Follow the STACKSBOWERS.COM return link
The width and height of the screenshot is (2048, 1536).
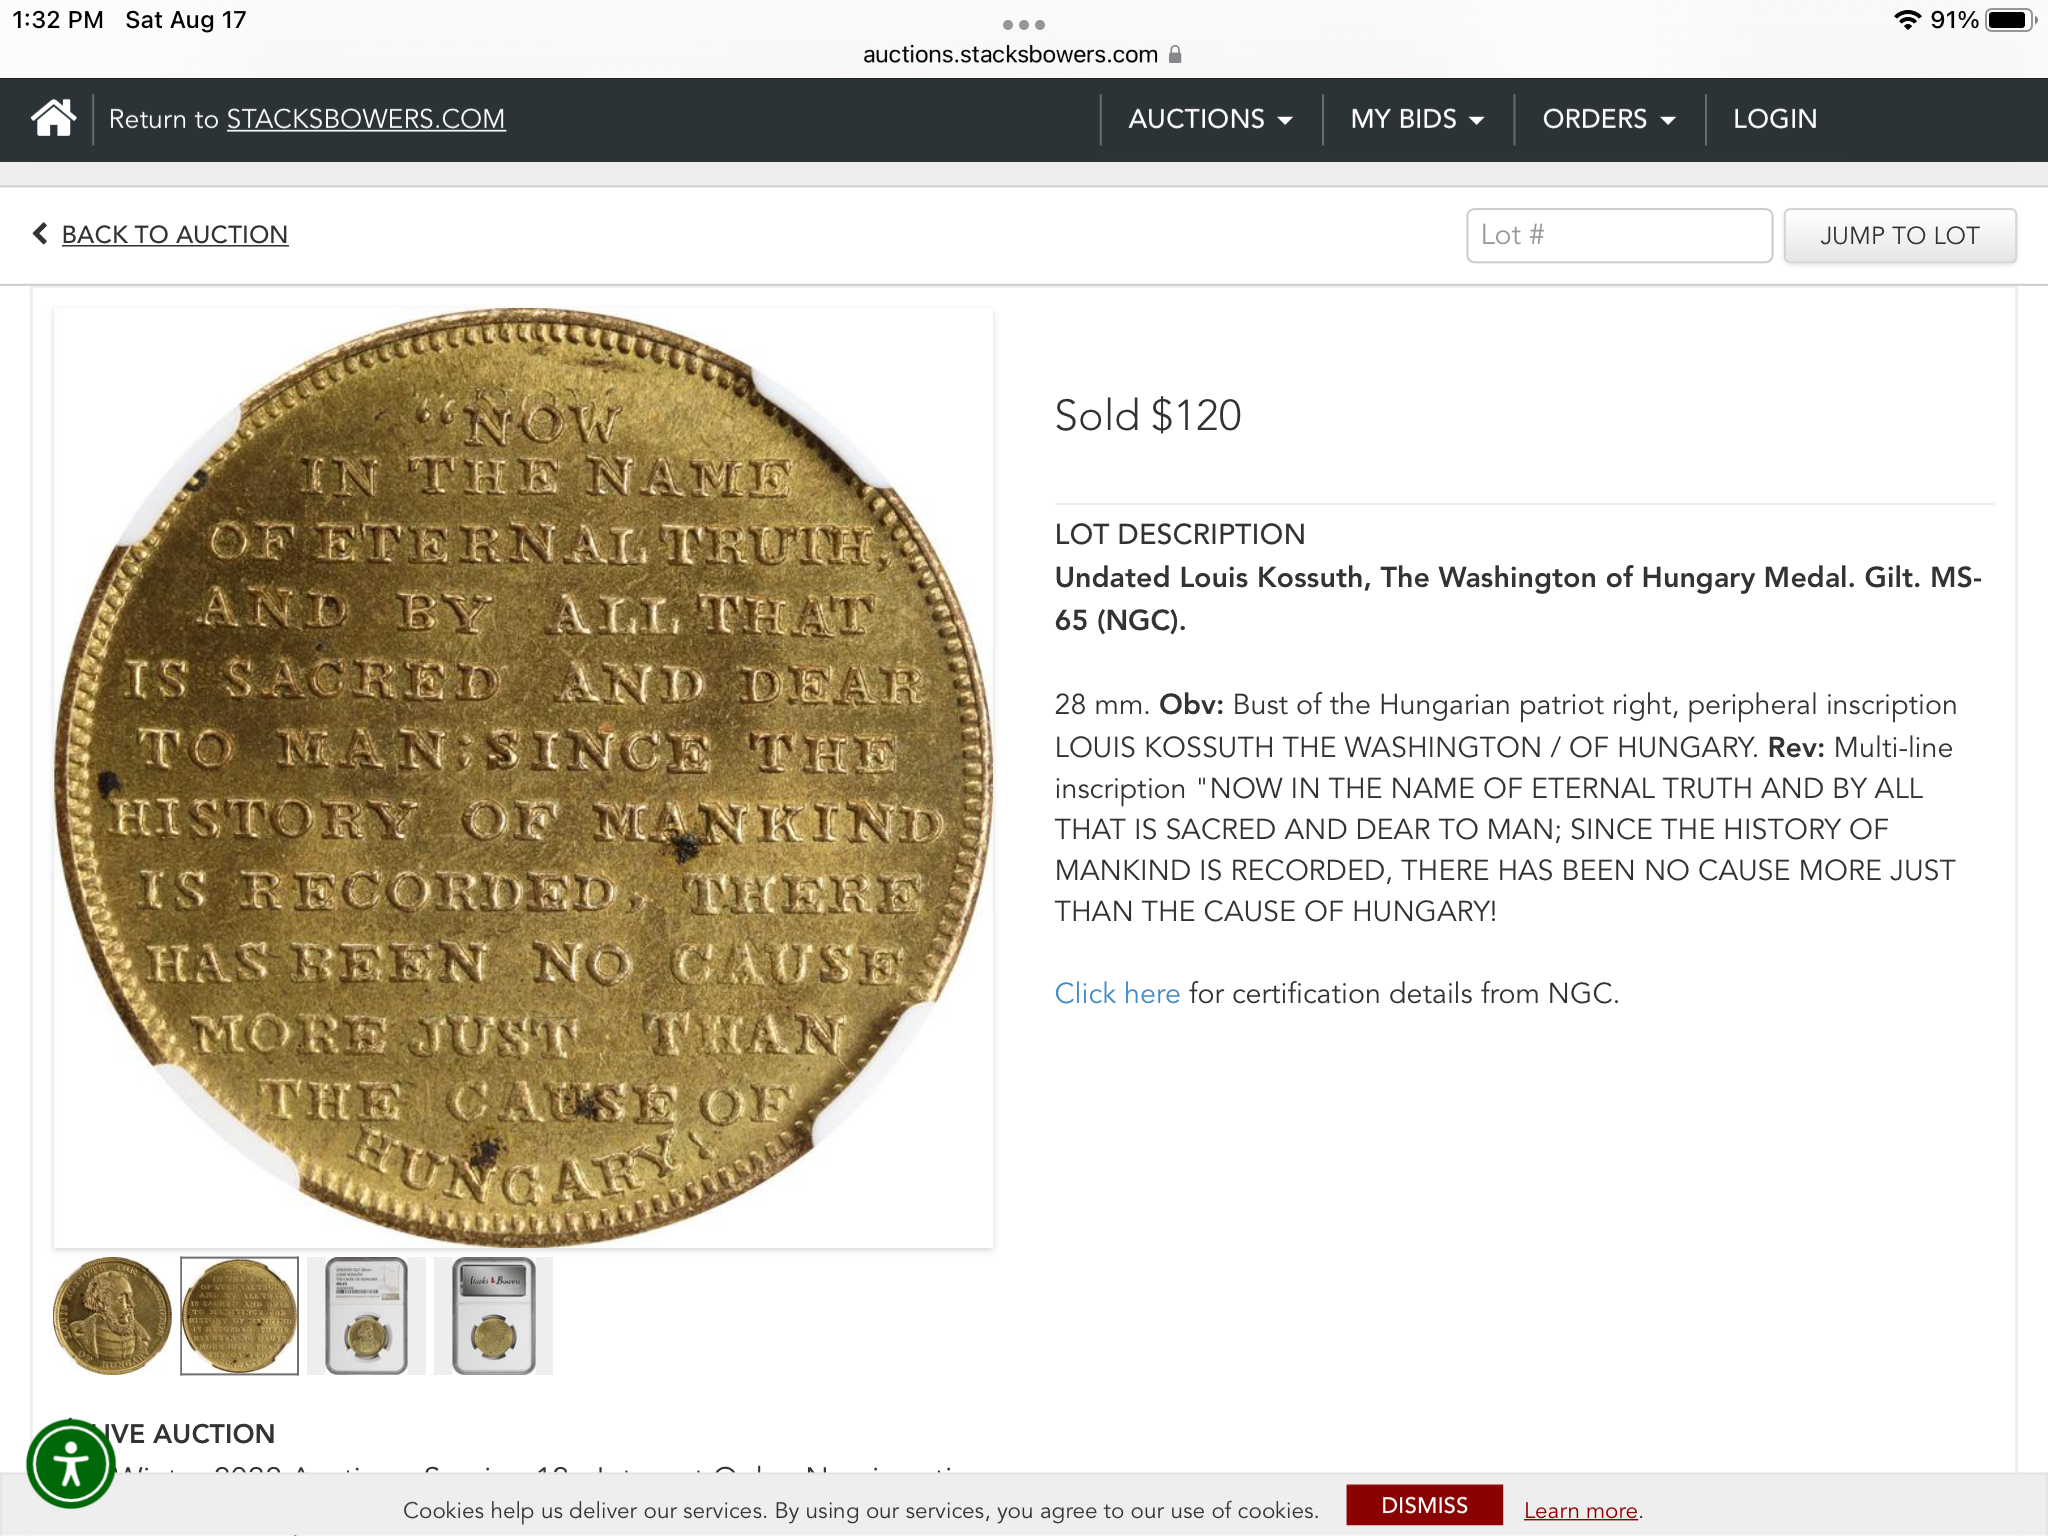coord(366,119)
